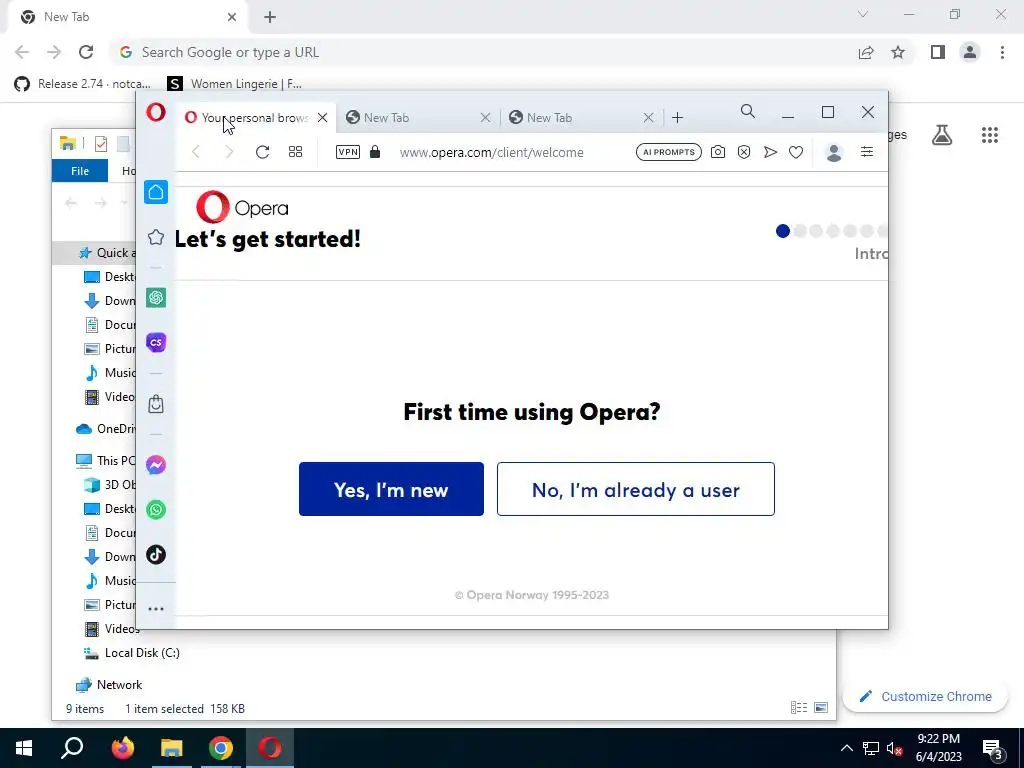Open 'Women Lingerie' bookmark in Chrome
Image resolution: width=1024 pixels, height=768 pixels.
235,84
